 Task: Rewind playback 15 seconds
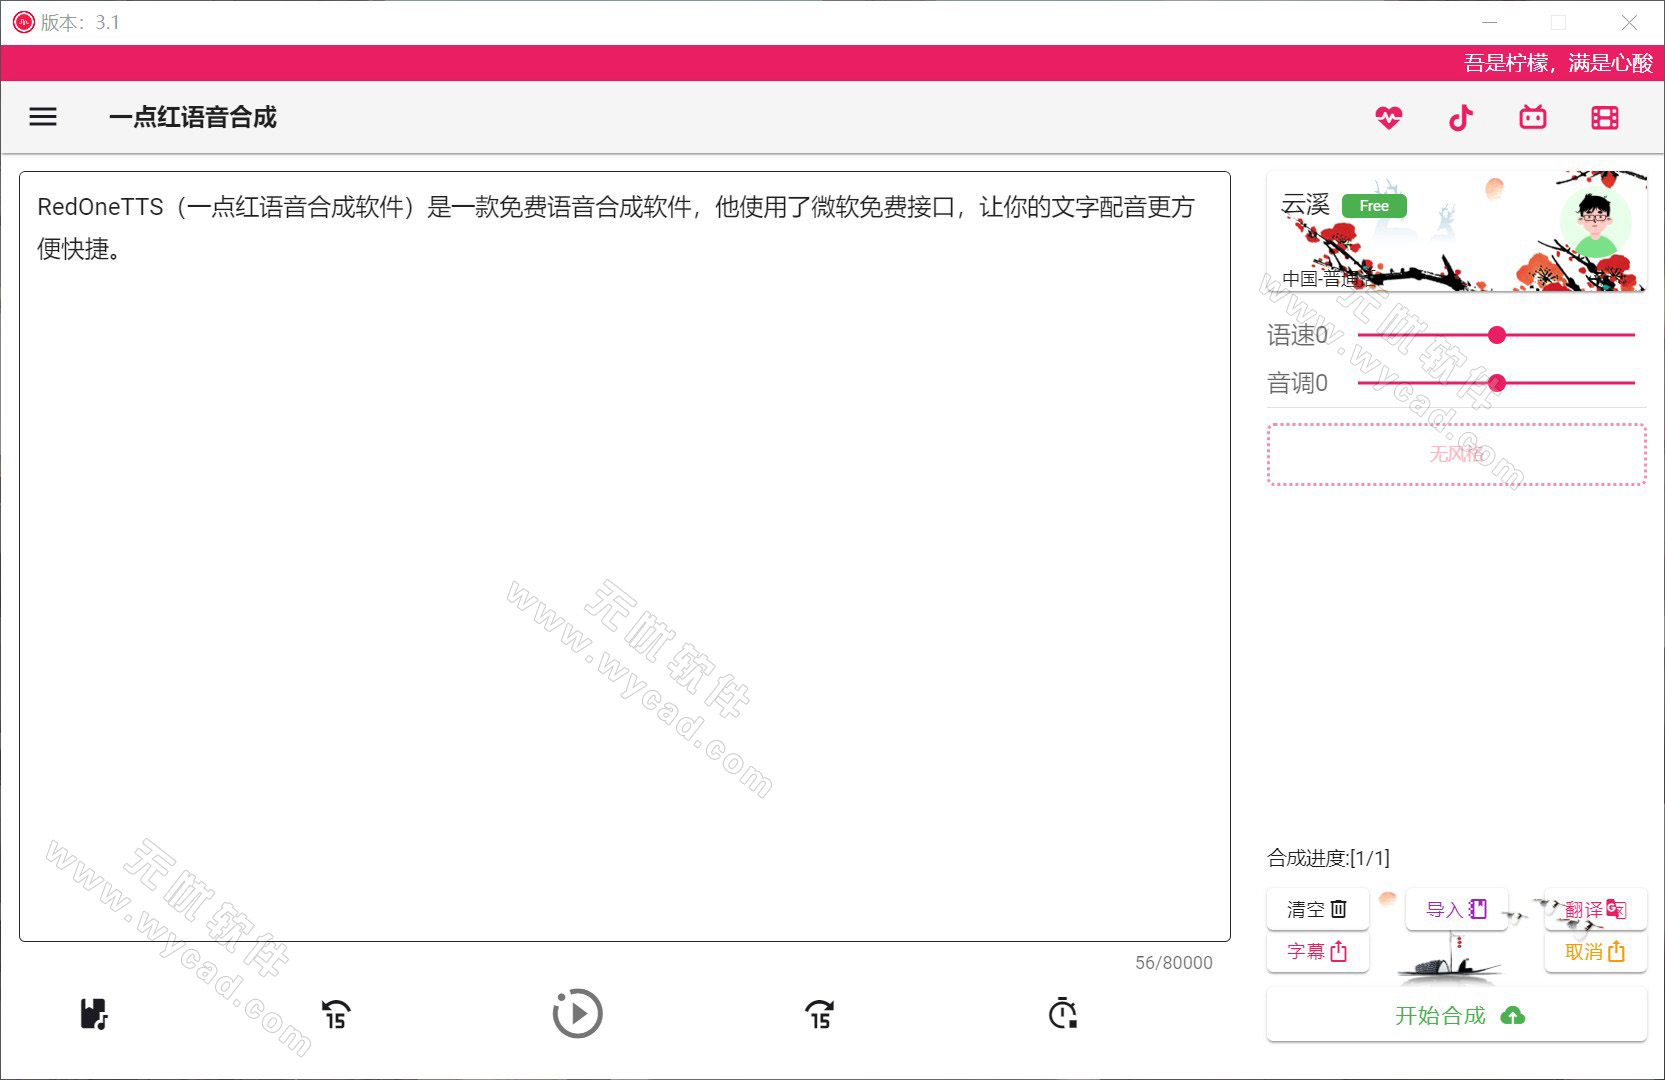coord(336,1014)
